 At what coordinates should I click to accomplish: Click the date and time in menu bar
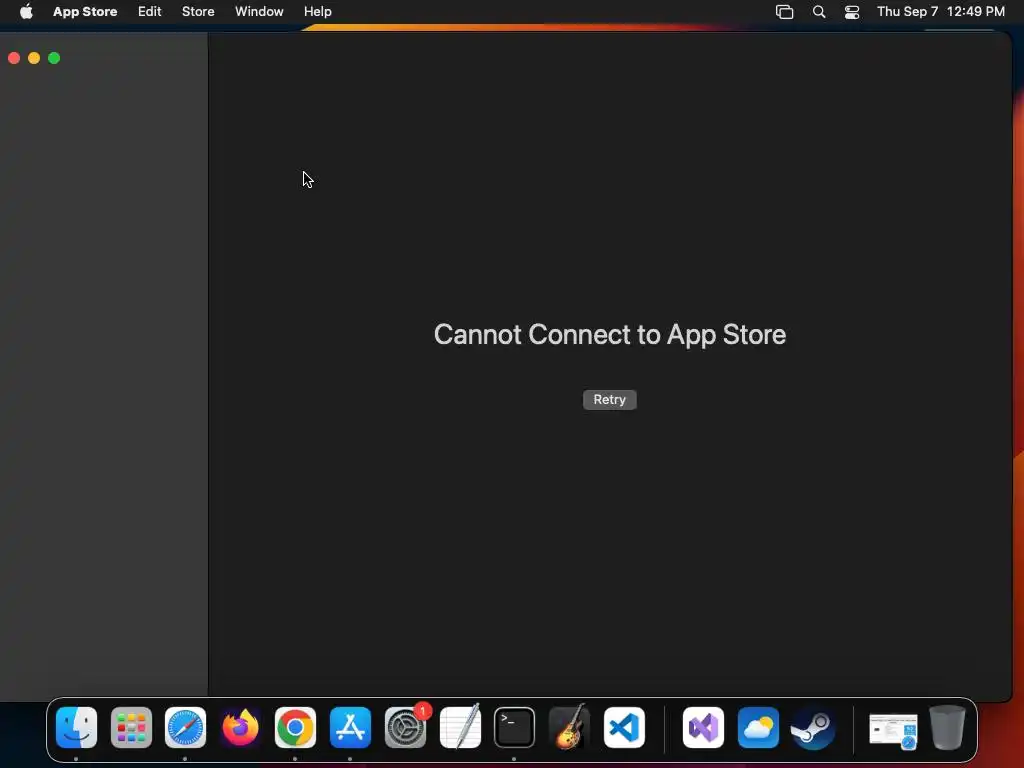(x=940, y=12)
